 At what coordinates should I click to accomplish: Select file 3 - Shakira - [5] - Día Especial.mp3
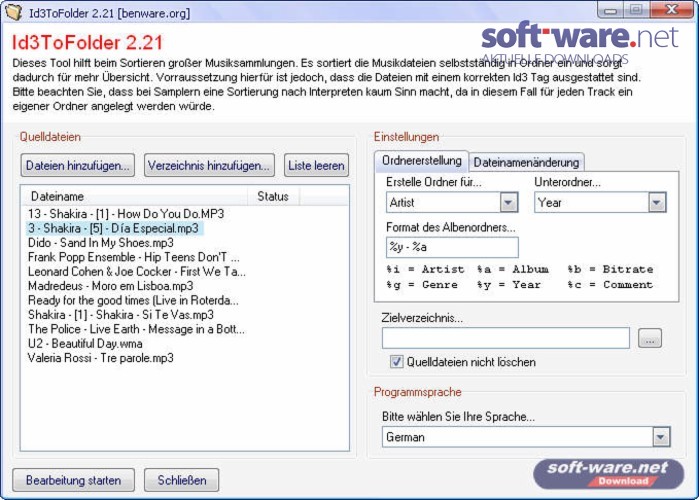114,228
